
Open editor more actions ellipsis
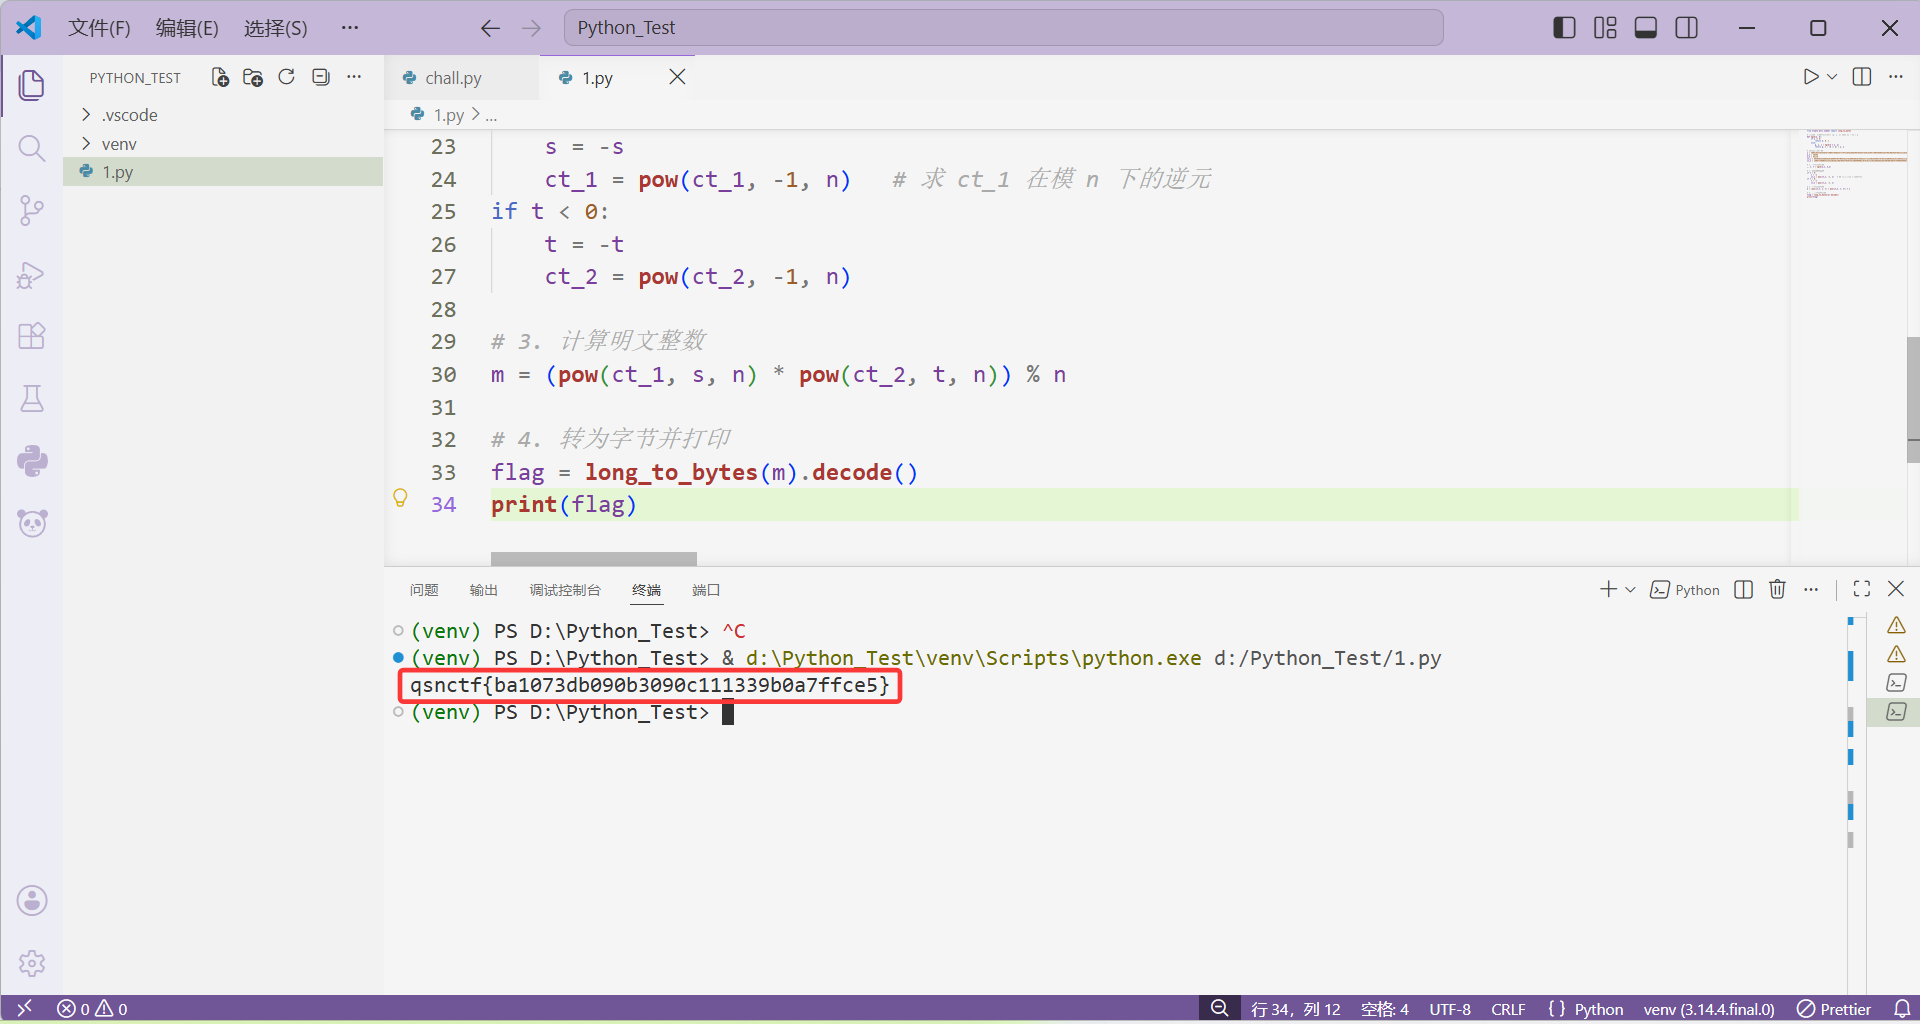tap(1896, 77)
